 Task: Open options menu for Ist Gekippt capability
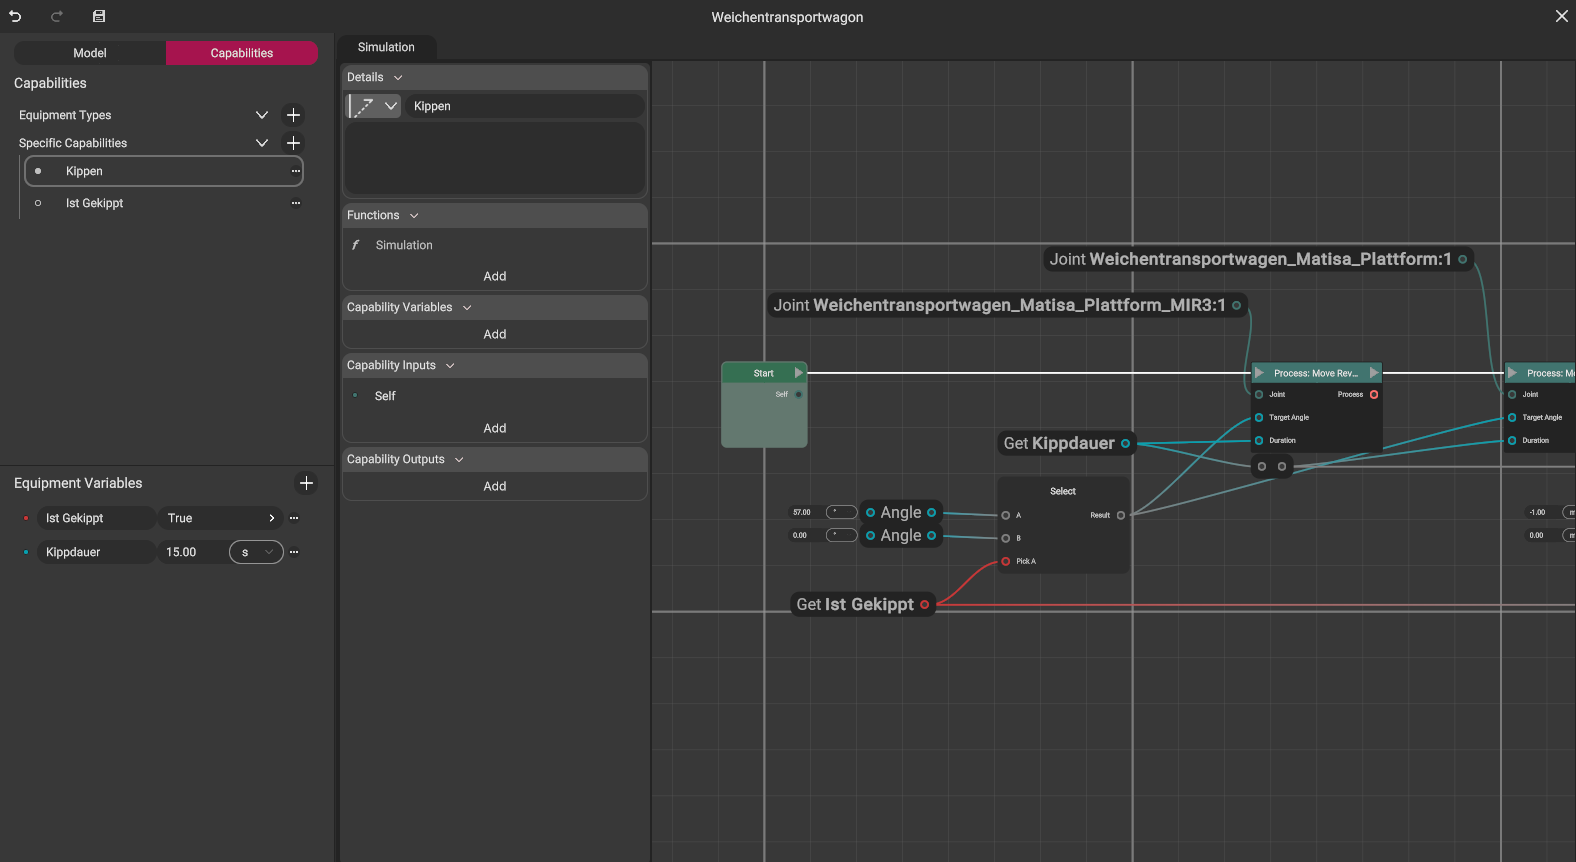coord(295,203)
